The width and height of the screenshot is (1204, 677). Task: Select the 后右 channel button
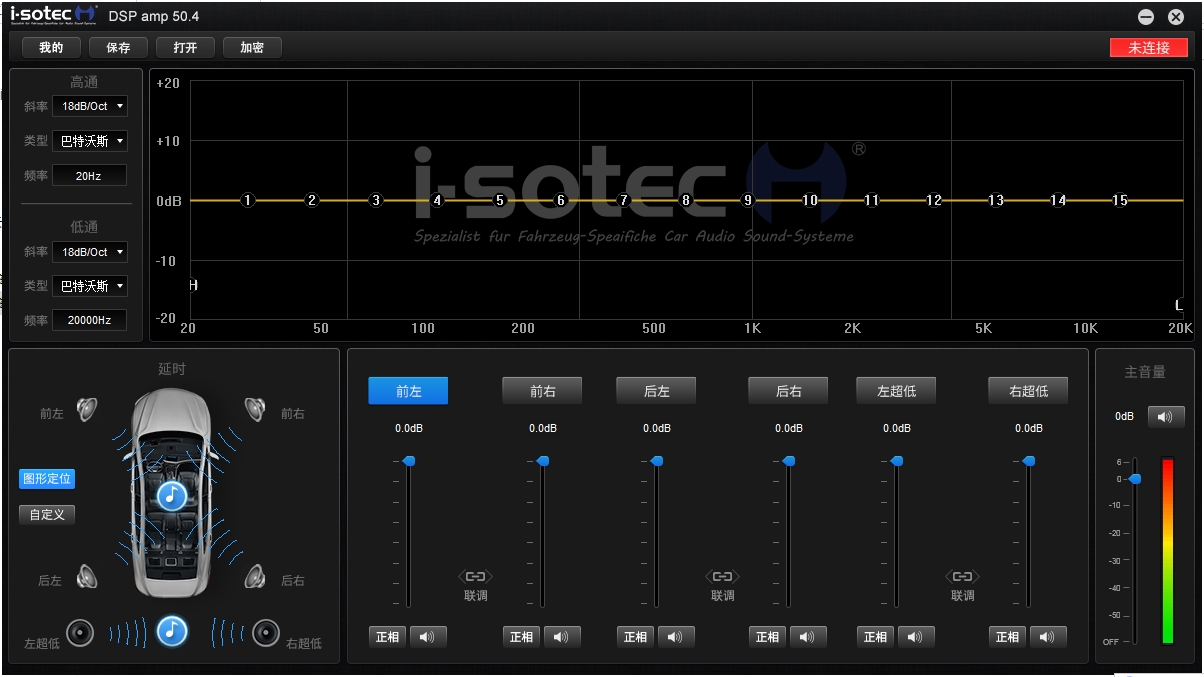point(788,391)
